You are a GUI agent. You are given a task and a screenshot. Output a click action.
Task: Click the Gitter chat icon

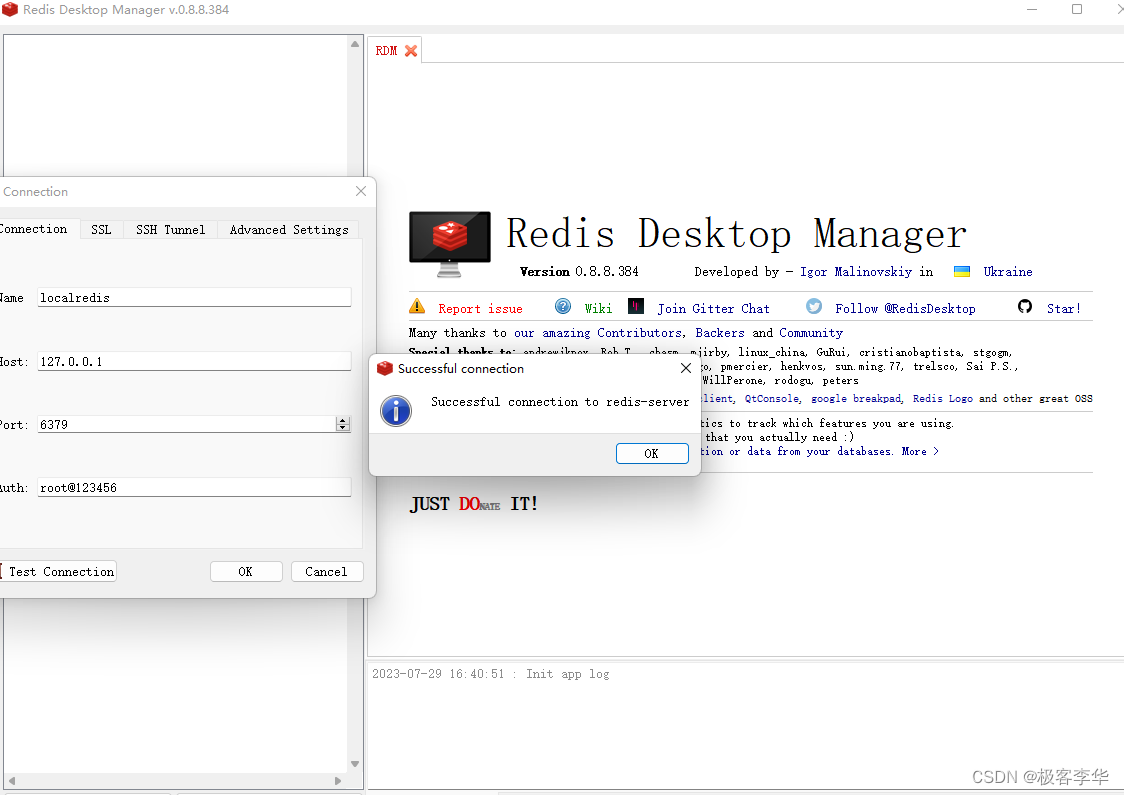coord(636,306)
